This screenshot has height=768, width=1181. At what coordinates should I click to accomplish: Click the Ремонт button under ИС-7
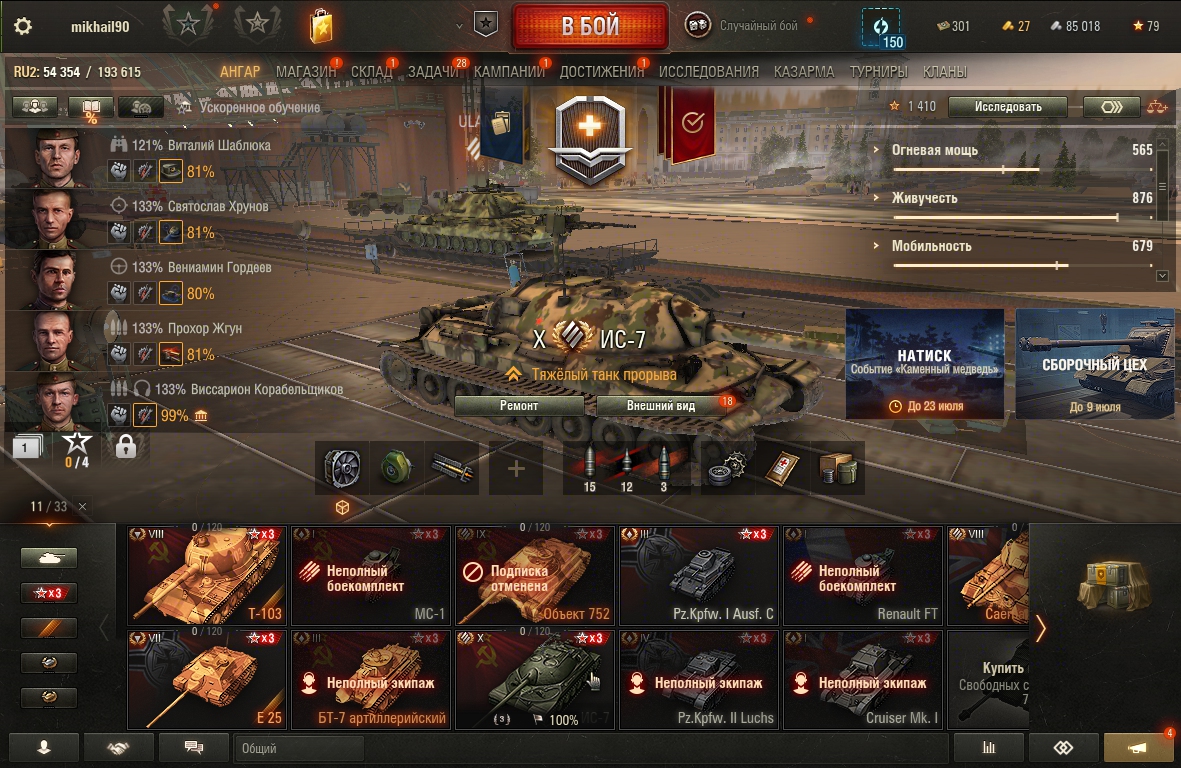(x=519, y=406)
